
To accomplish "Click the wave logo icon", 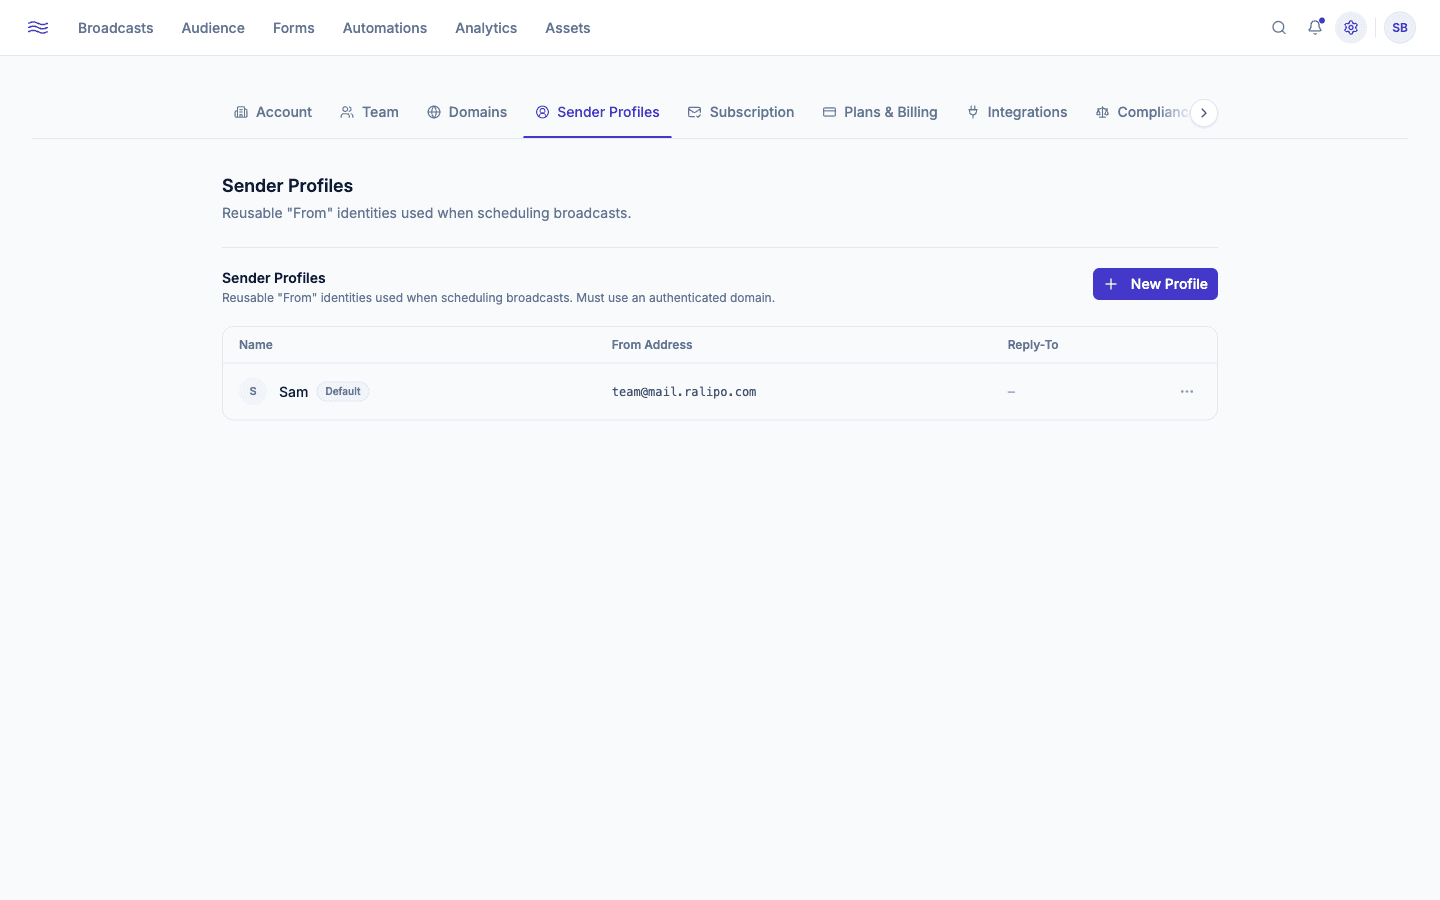I will (x=38, y=28).
